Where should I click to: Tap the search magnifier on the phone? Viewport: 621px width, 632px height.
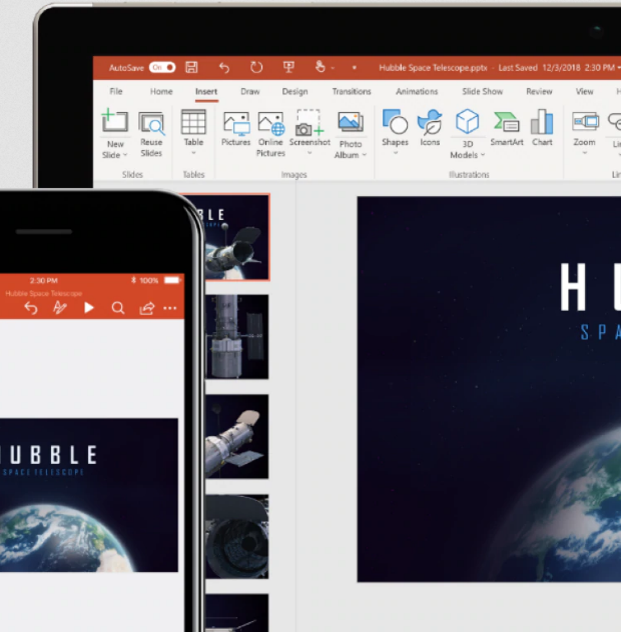pyautogui.click(x=118, y=308)
